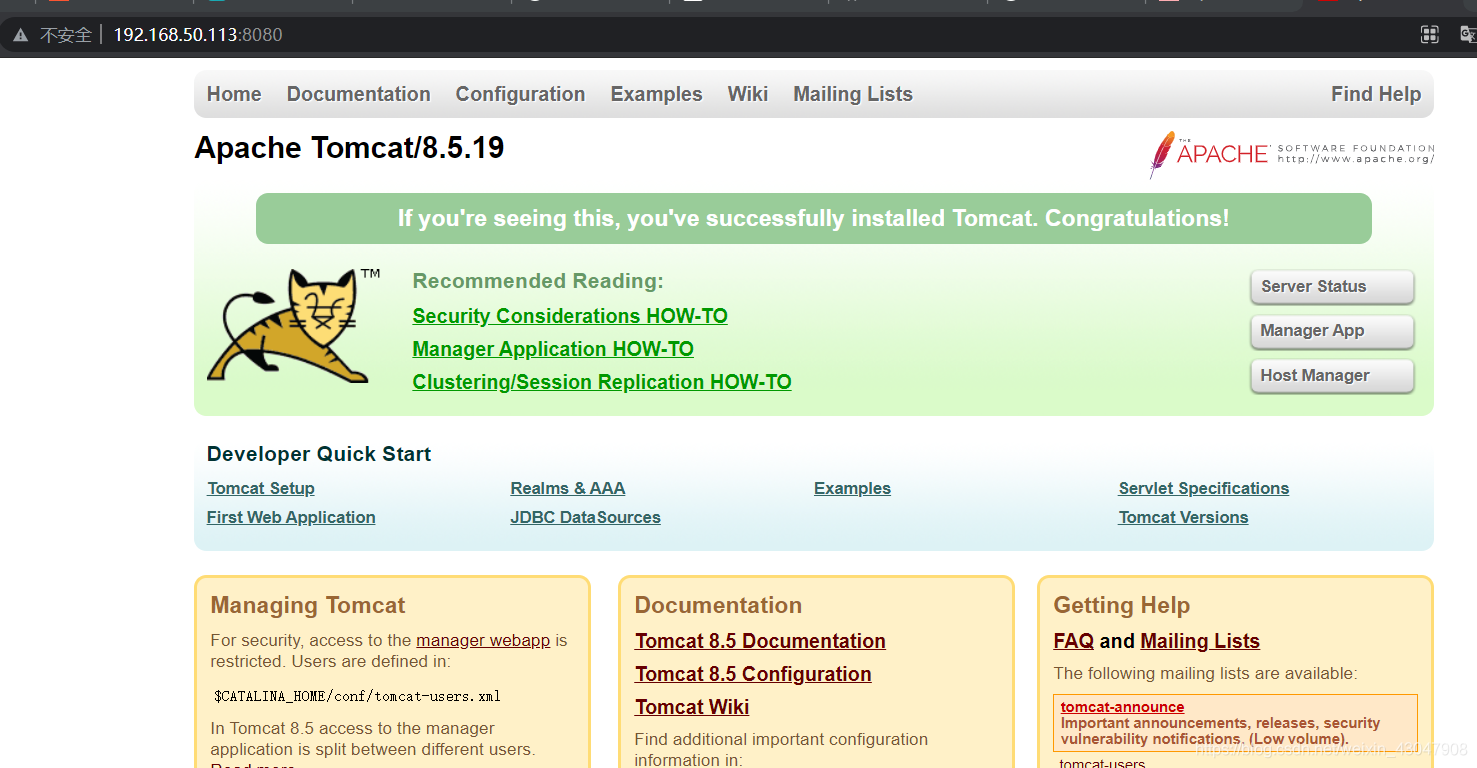This screenshot has height=768, width=1477.
Task: Open the tomcat-announce mailing list link
Action: 1122,707
